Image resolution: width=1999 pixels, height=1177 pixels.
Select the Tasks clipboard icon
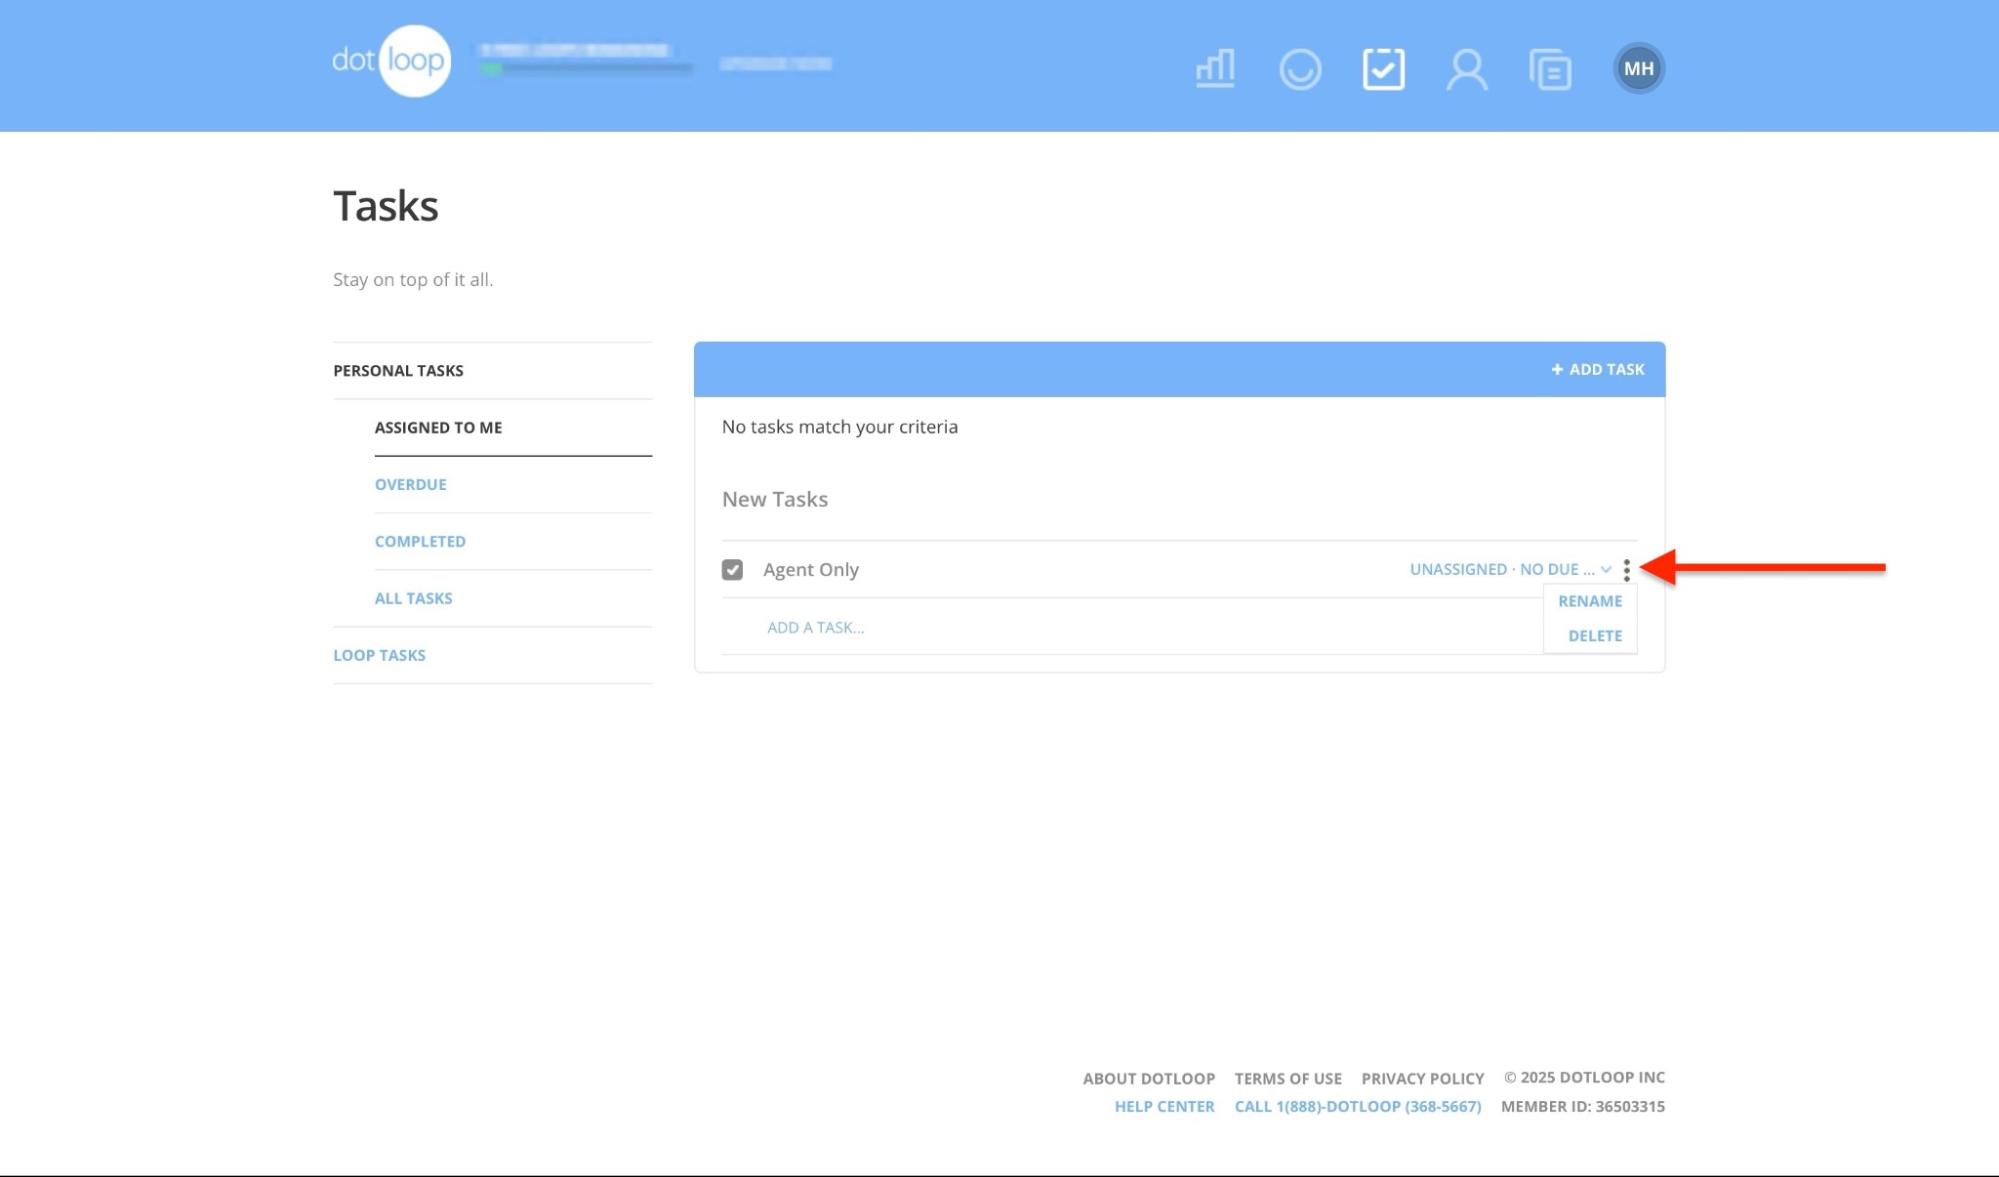coord(1384,68)
